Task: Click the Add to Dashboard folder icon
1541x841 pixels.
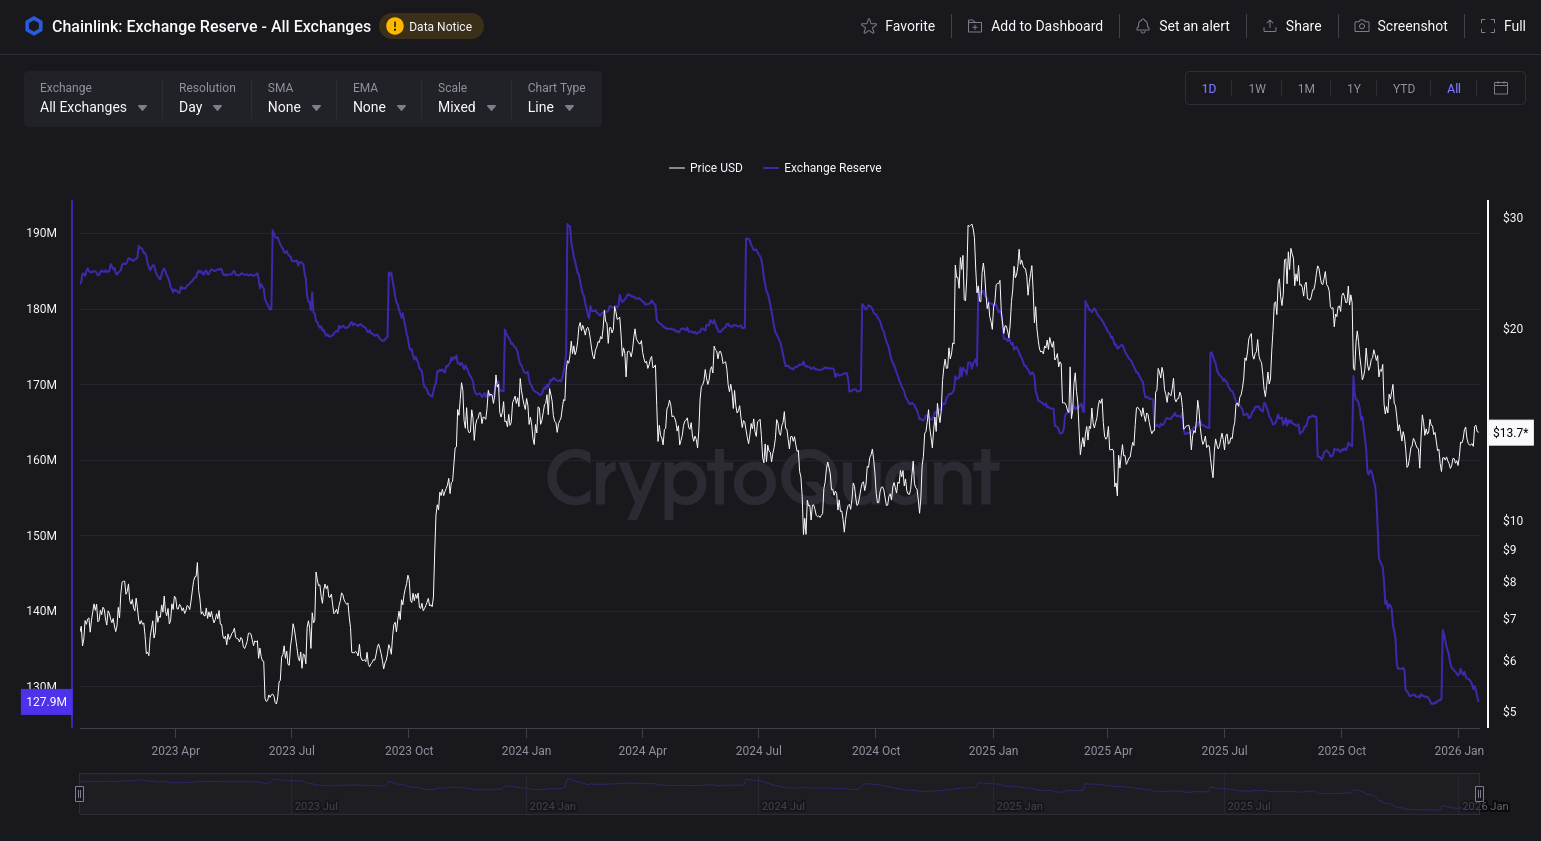Action: pos(975,26)
